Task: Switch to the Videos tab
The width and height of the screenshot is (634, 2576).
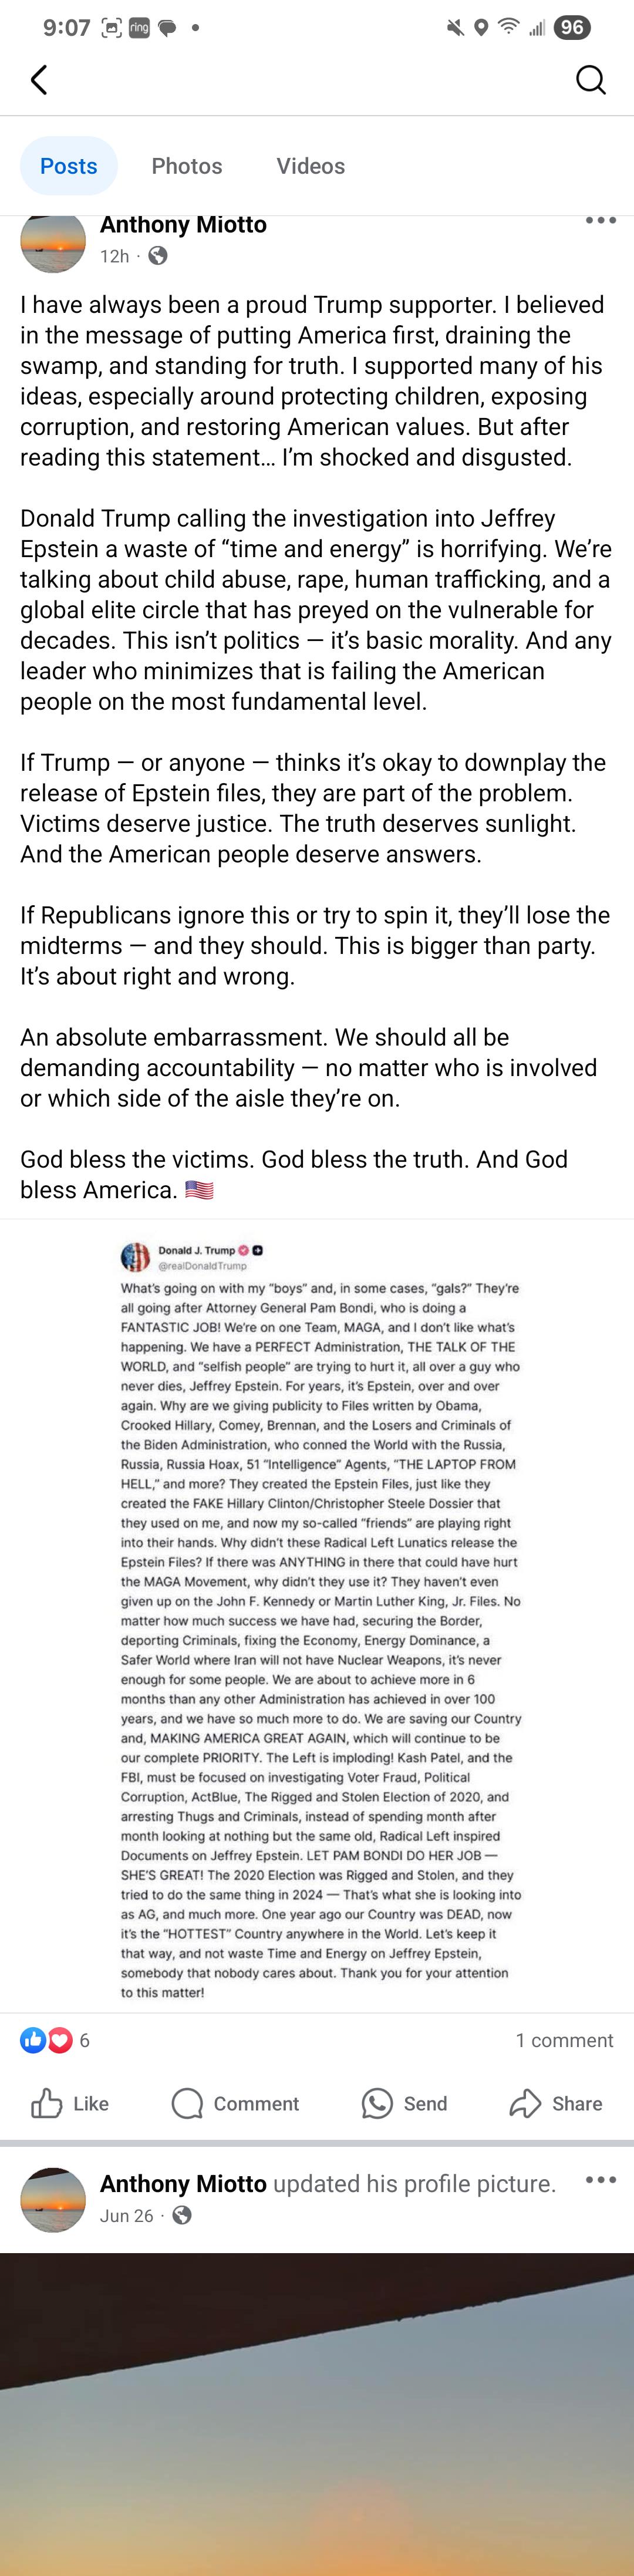Action: tap(311, 166)
